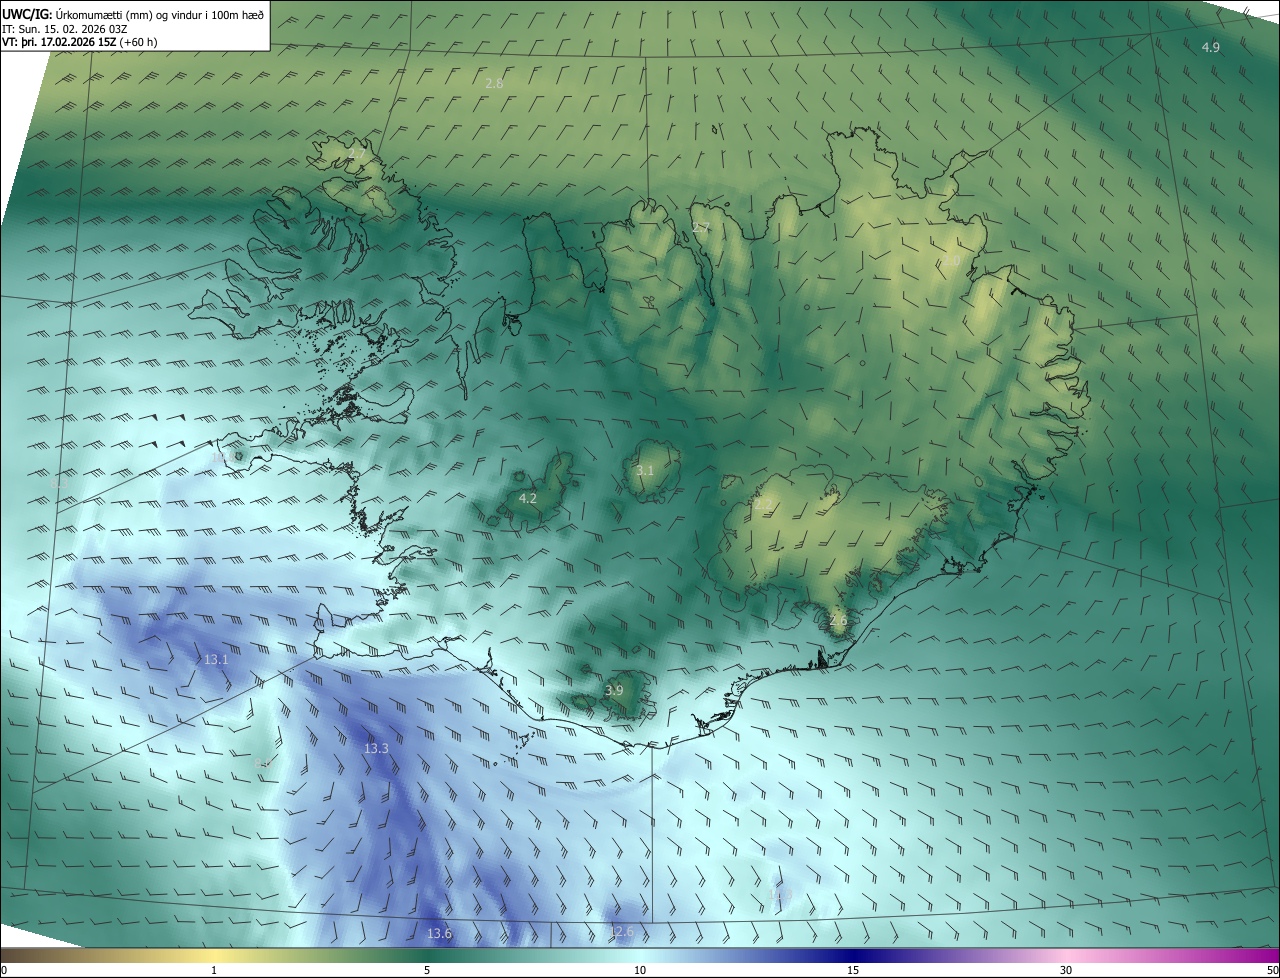
Task: Click the "1" tick on the color scale
Action: click(x=214, y=970)
